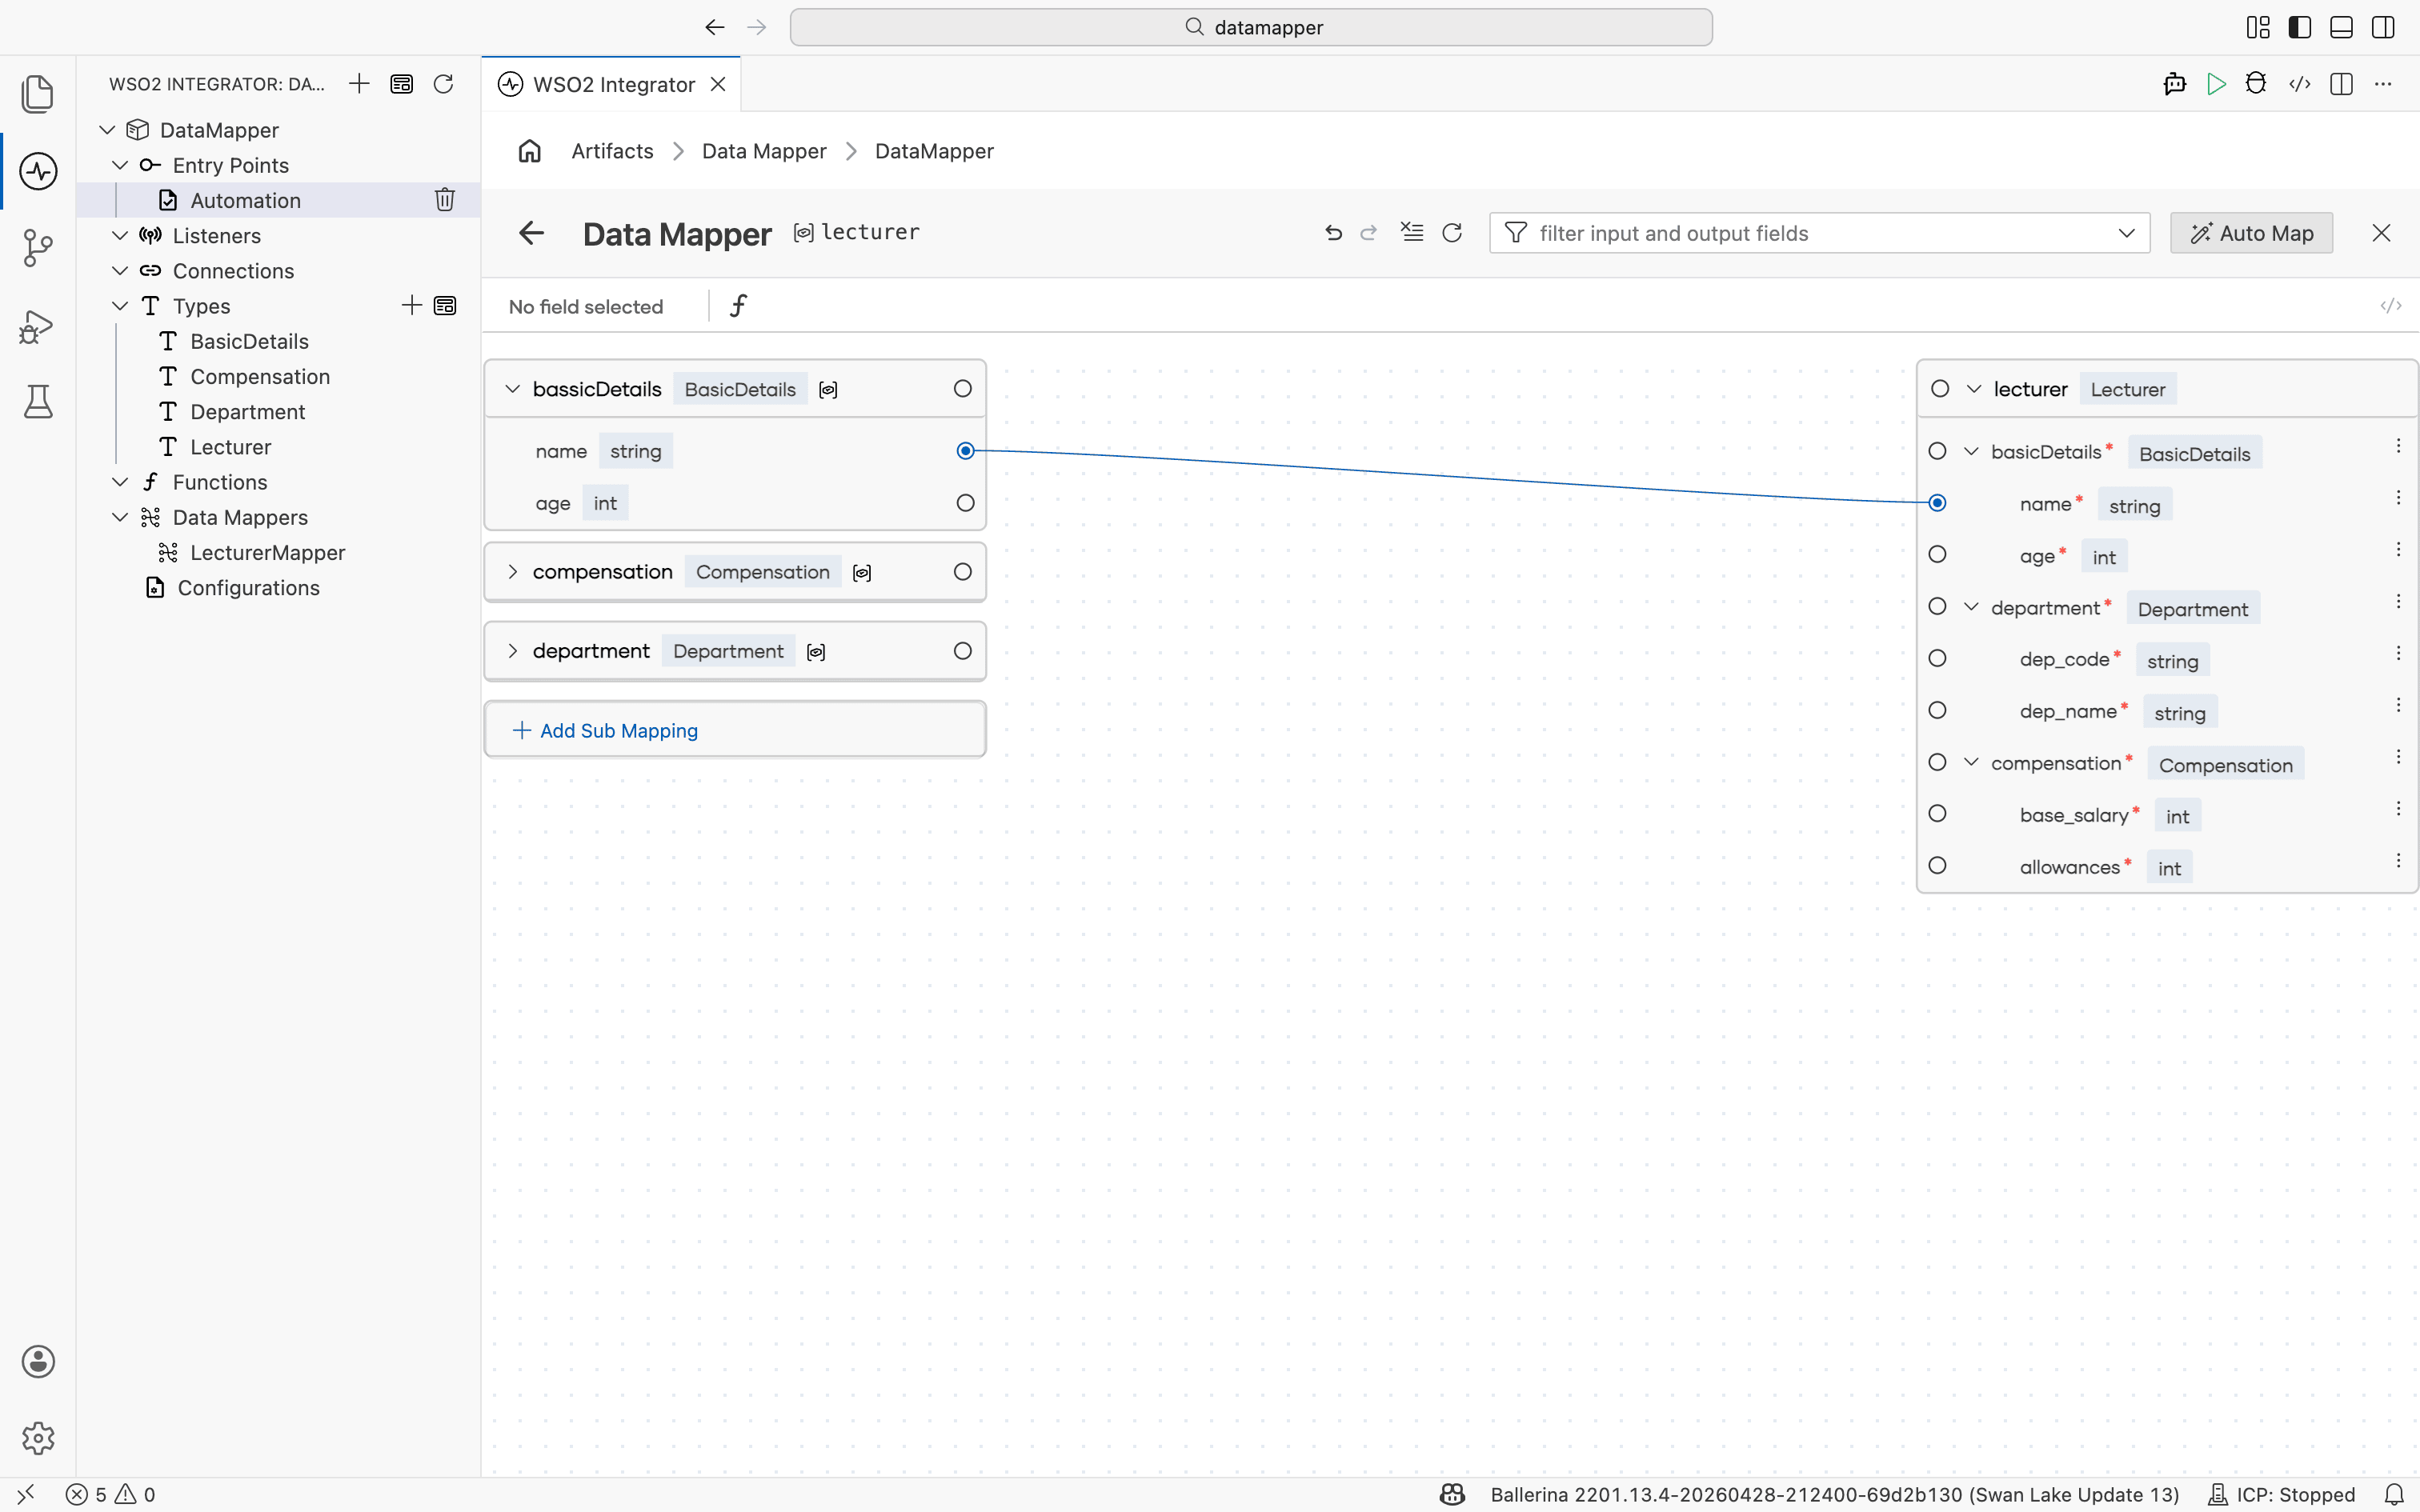Image resolution: width=2420 pixels, height=1512 pixels.
Task: Open Source Control view icon
Action: click(x=38, y=248)
